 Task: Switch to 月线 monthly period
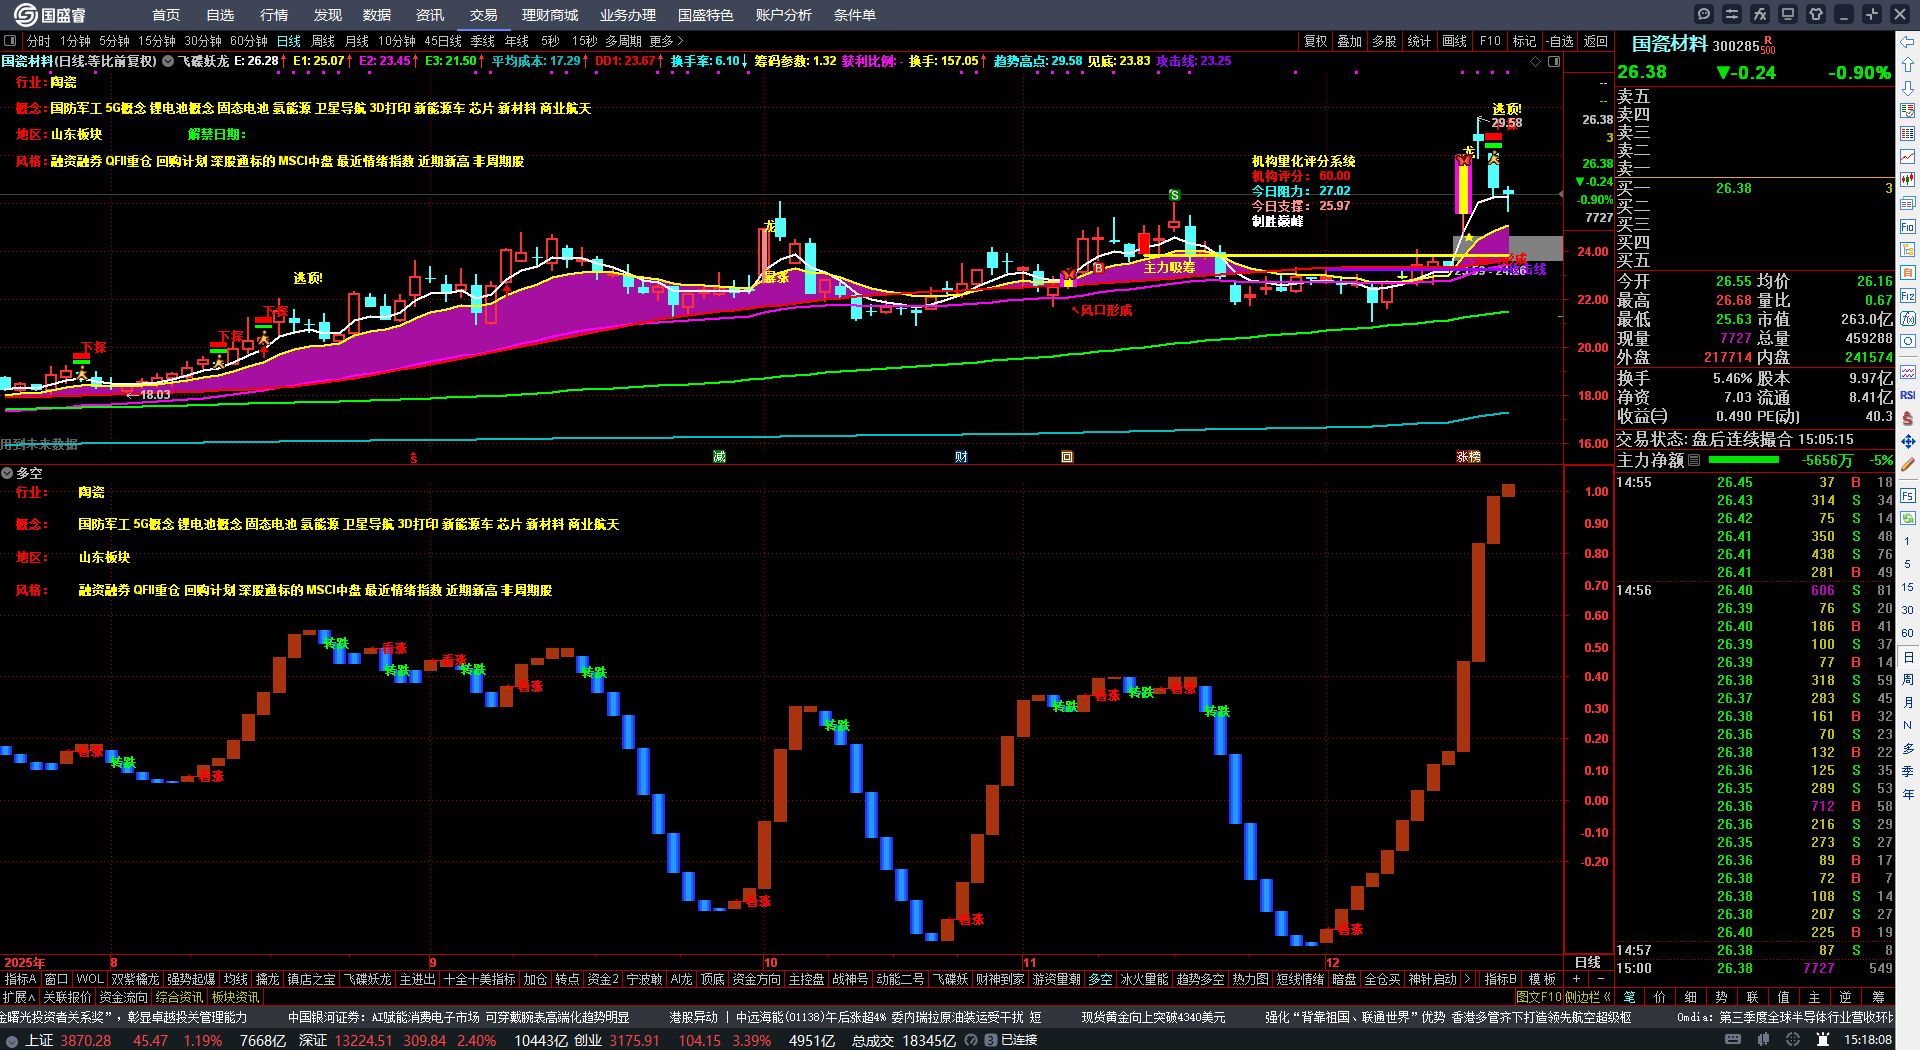coord(357,41)
